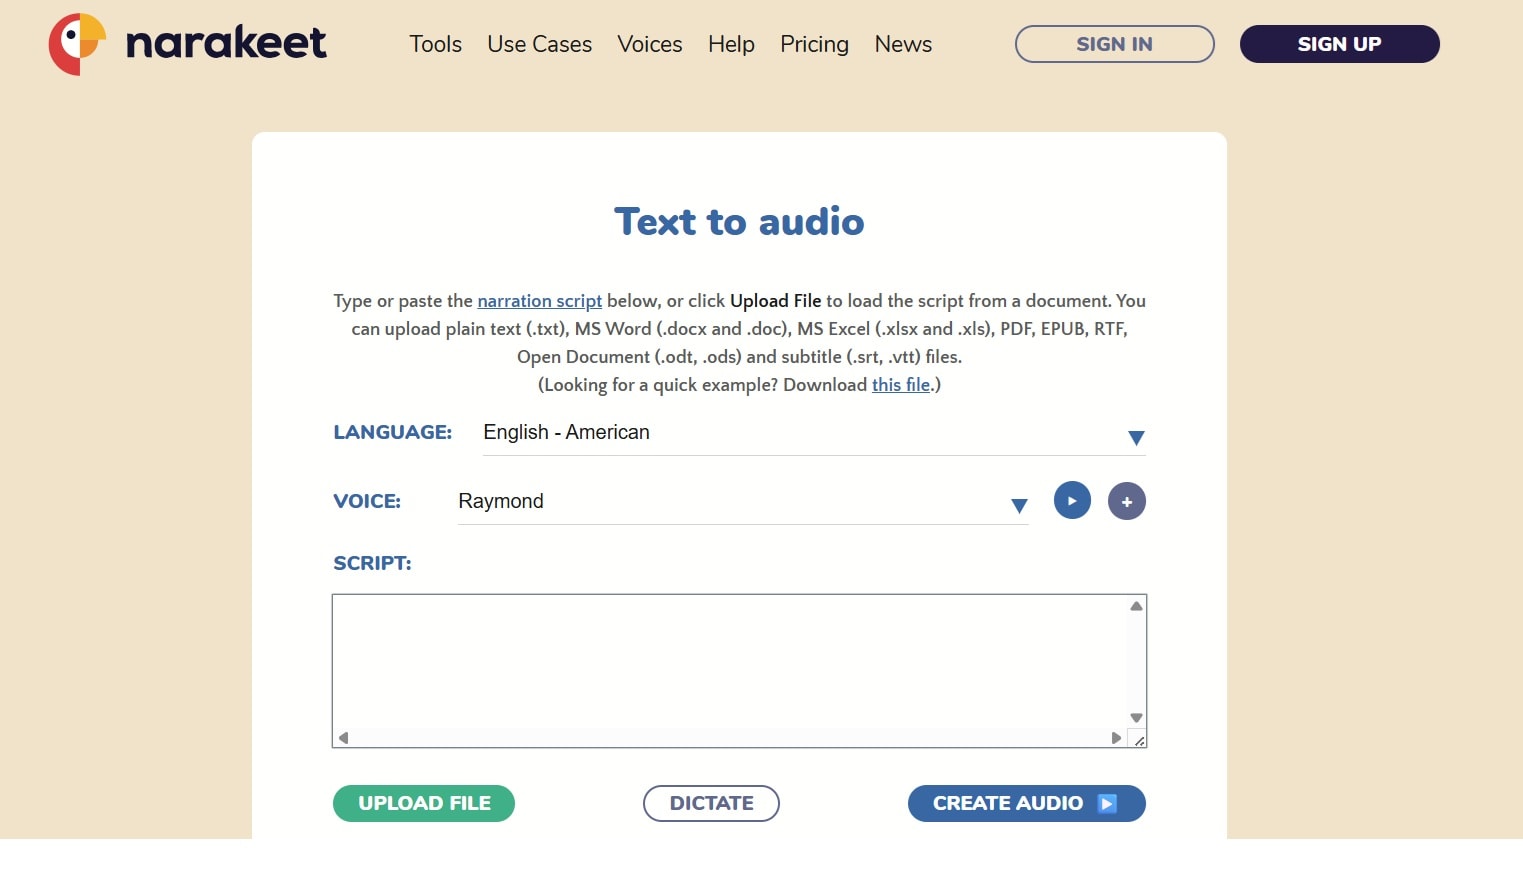The width and height of the screenshot is (1523, 883).
Task: Click the Sign In button
Action: pyautogui.click(x=1115, y=44)
